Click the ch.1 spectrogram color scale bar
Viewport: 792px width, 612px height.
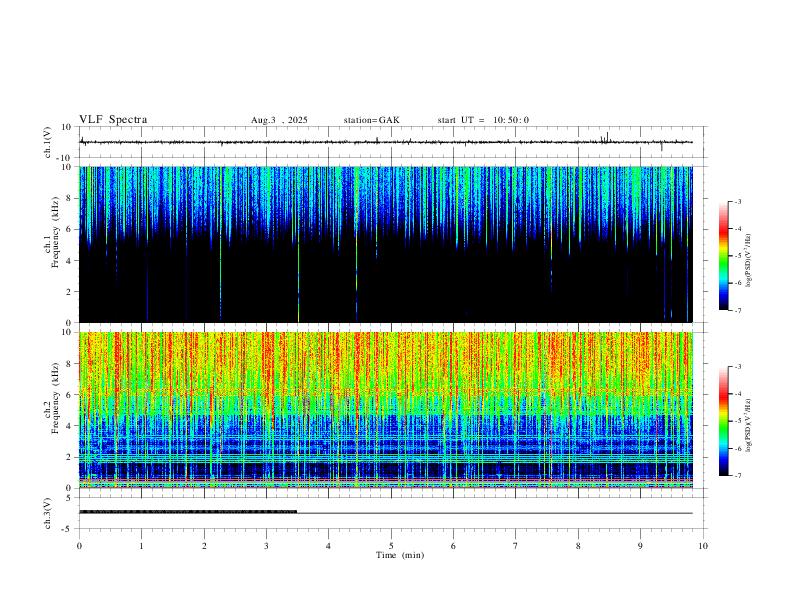click(x=723, y=256)
